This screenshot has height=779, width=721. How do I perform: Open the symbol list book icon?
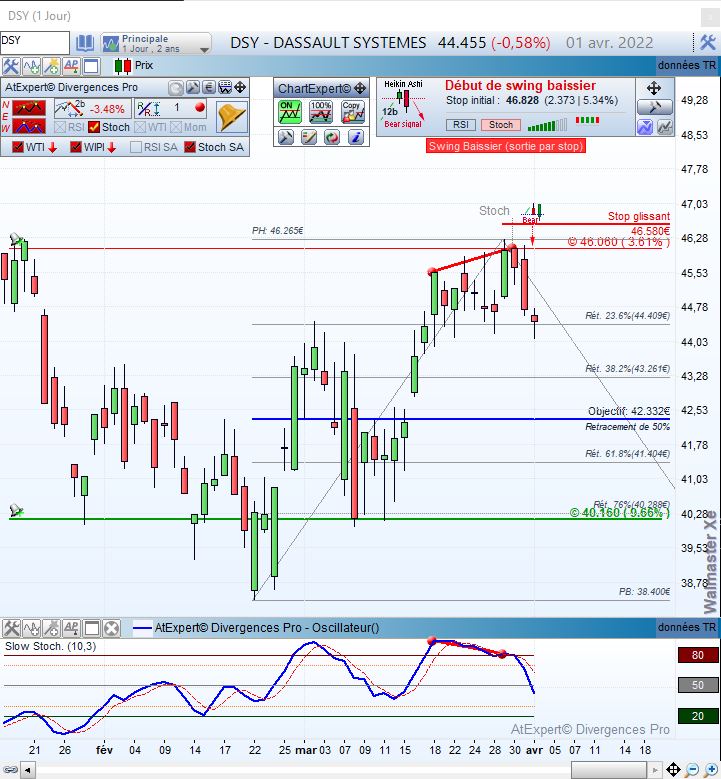pos(84,43)
